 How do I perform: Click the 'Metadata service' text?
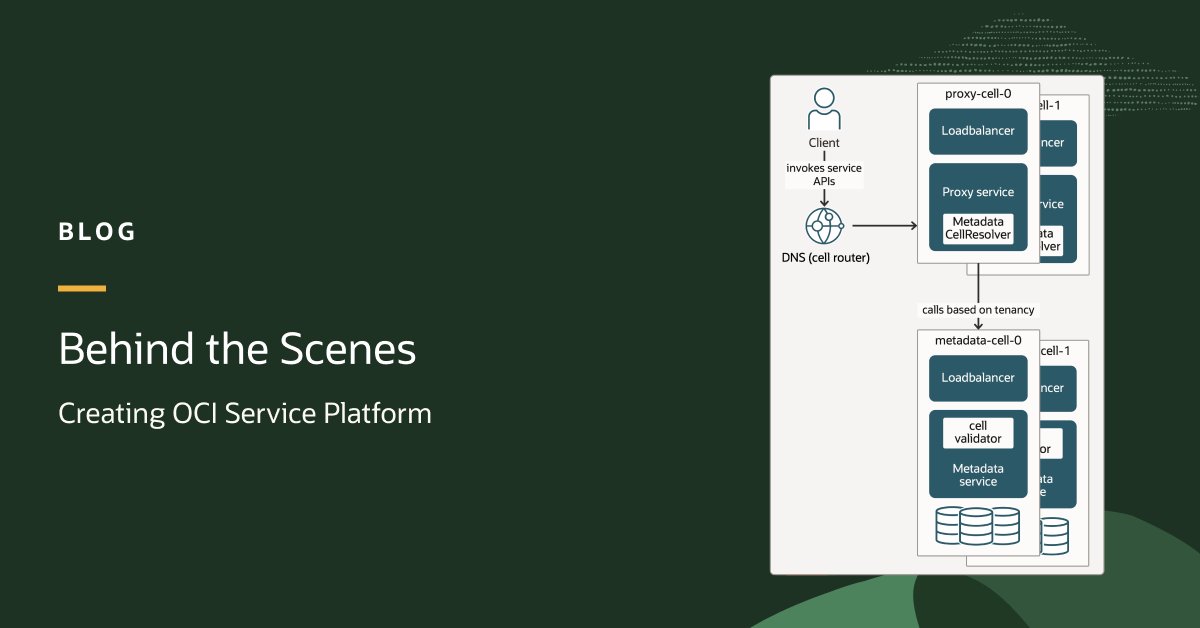(978, 474)
